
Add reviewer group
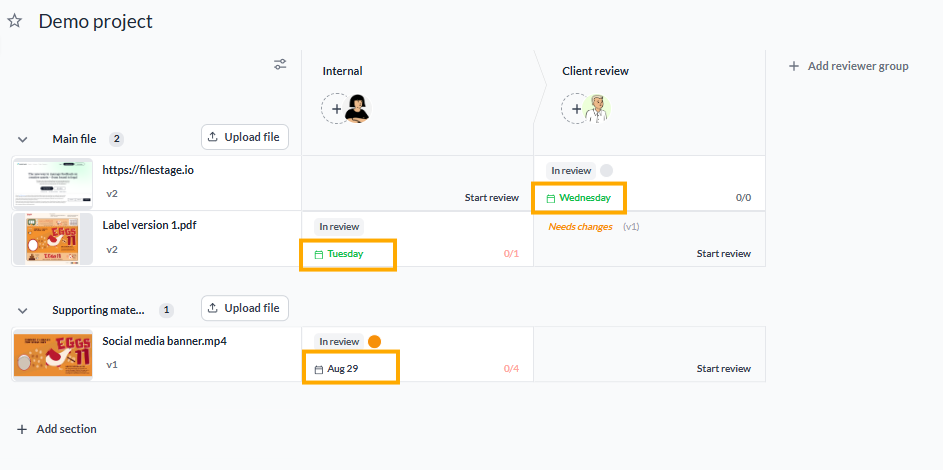tap(849, 66)
